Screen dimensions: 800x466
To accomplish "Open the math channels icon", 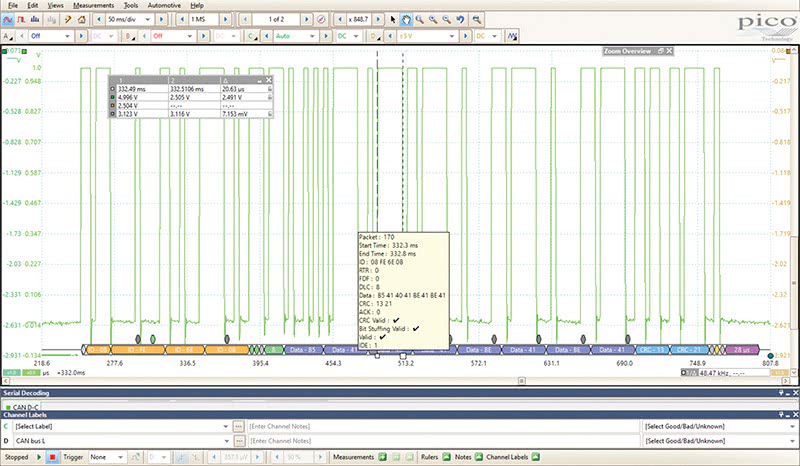I will pyautogui.click(x=512, y=36).
